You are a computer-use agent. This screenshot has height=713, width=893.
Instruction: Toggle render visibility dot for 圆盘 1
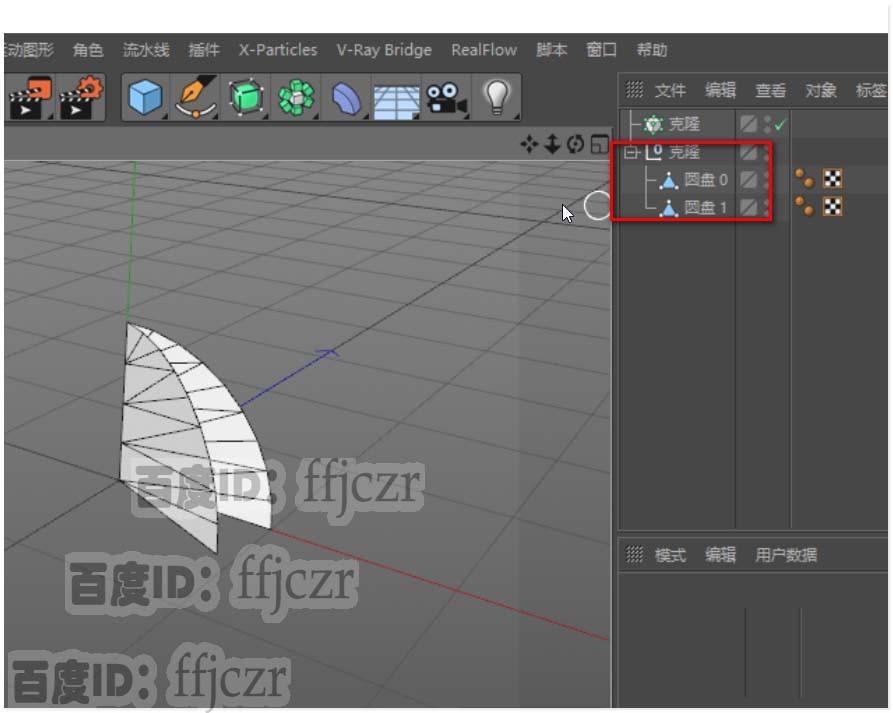coord(766,211)
